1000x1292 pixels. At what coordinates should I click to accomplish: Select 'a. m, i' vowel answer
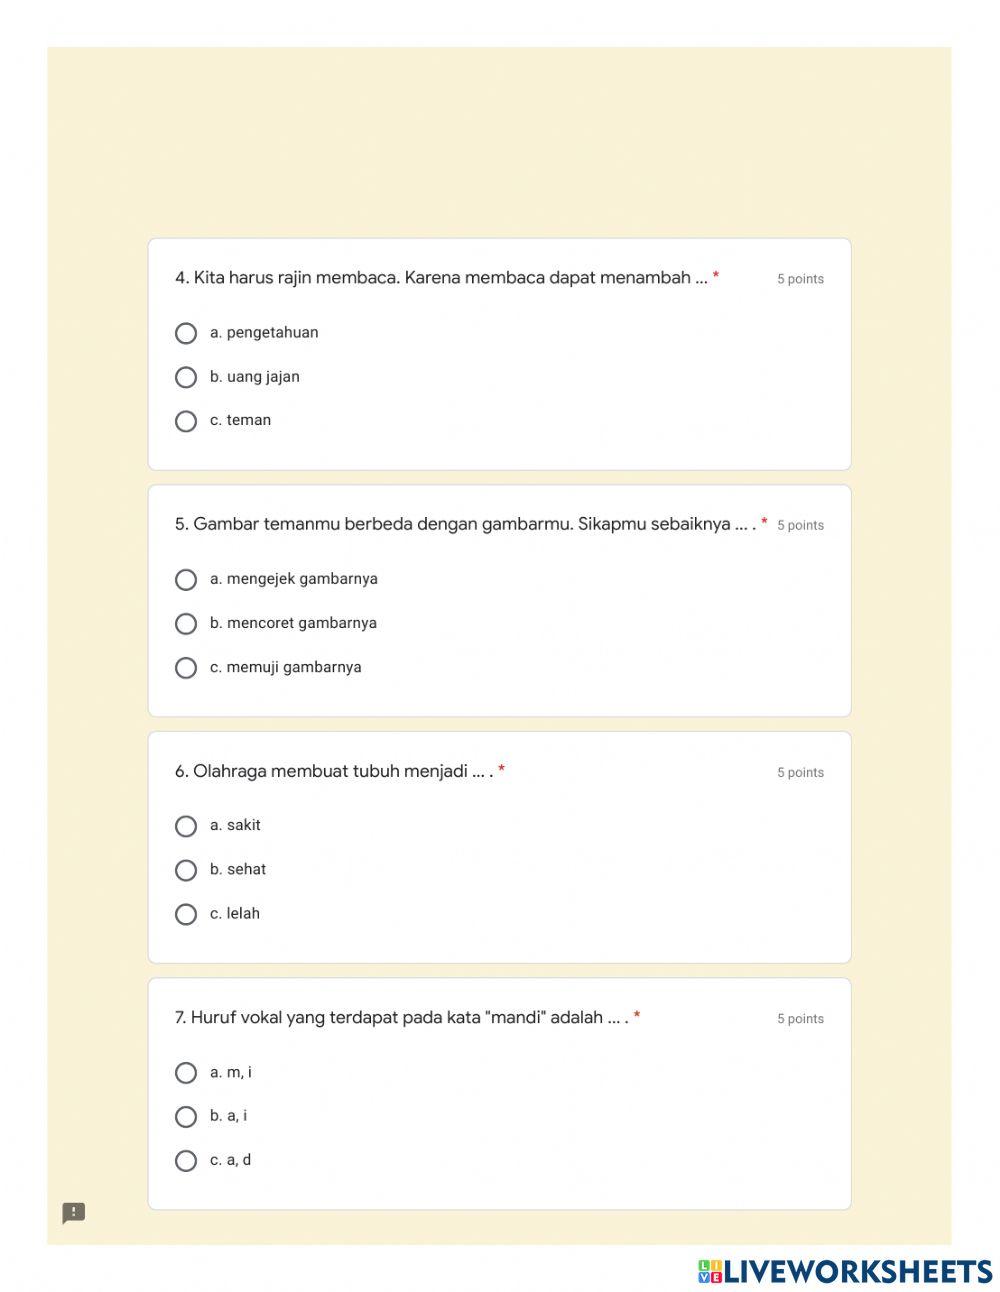(x=186, y=1073)
